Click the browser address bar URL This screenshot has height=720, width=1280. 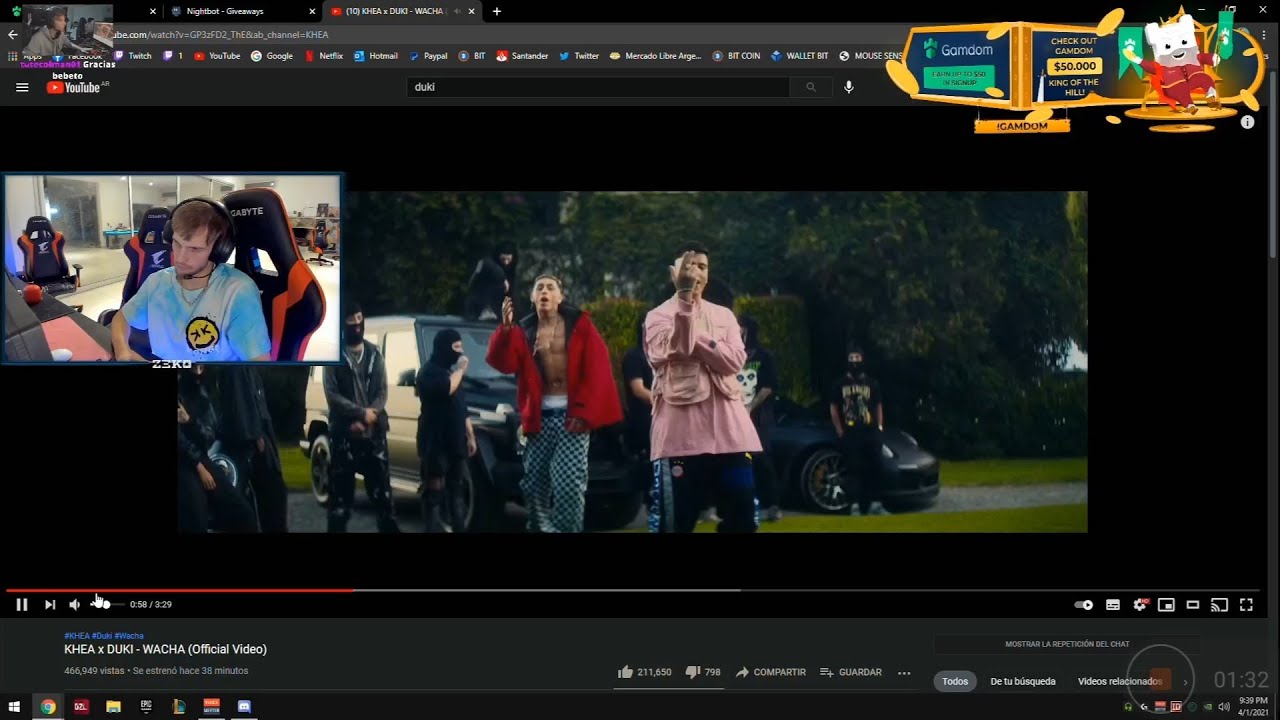pyautogui.click(x=222, y=35)
